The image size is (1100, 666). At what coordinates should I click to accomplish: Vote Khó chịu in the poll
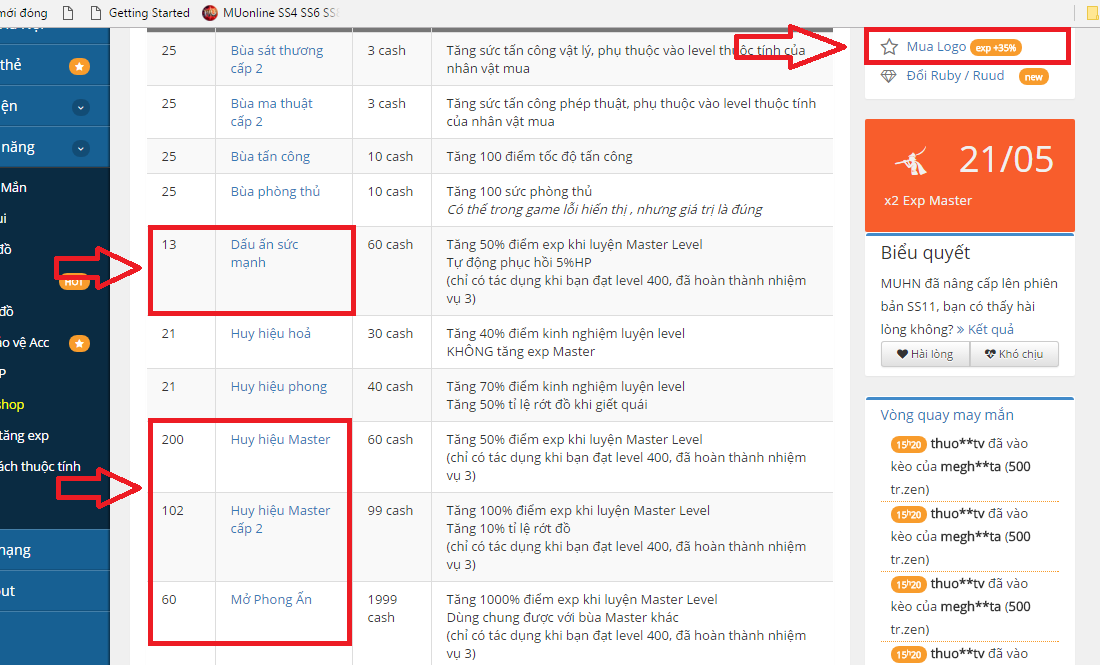[x=1014, y=354]
